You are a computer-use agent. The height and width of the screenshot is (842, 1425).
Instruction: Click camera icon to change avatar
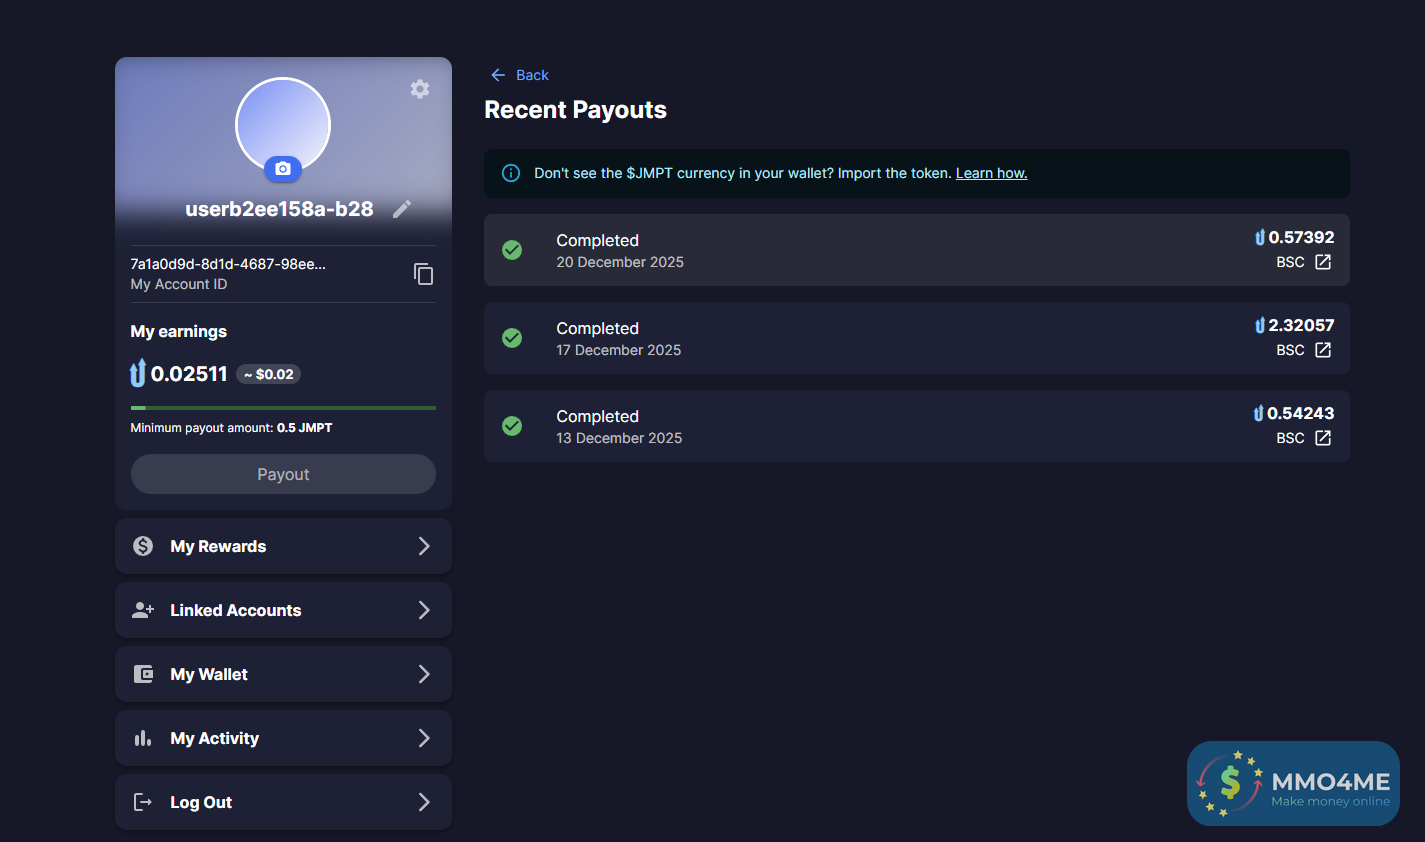(283, 169)
